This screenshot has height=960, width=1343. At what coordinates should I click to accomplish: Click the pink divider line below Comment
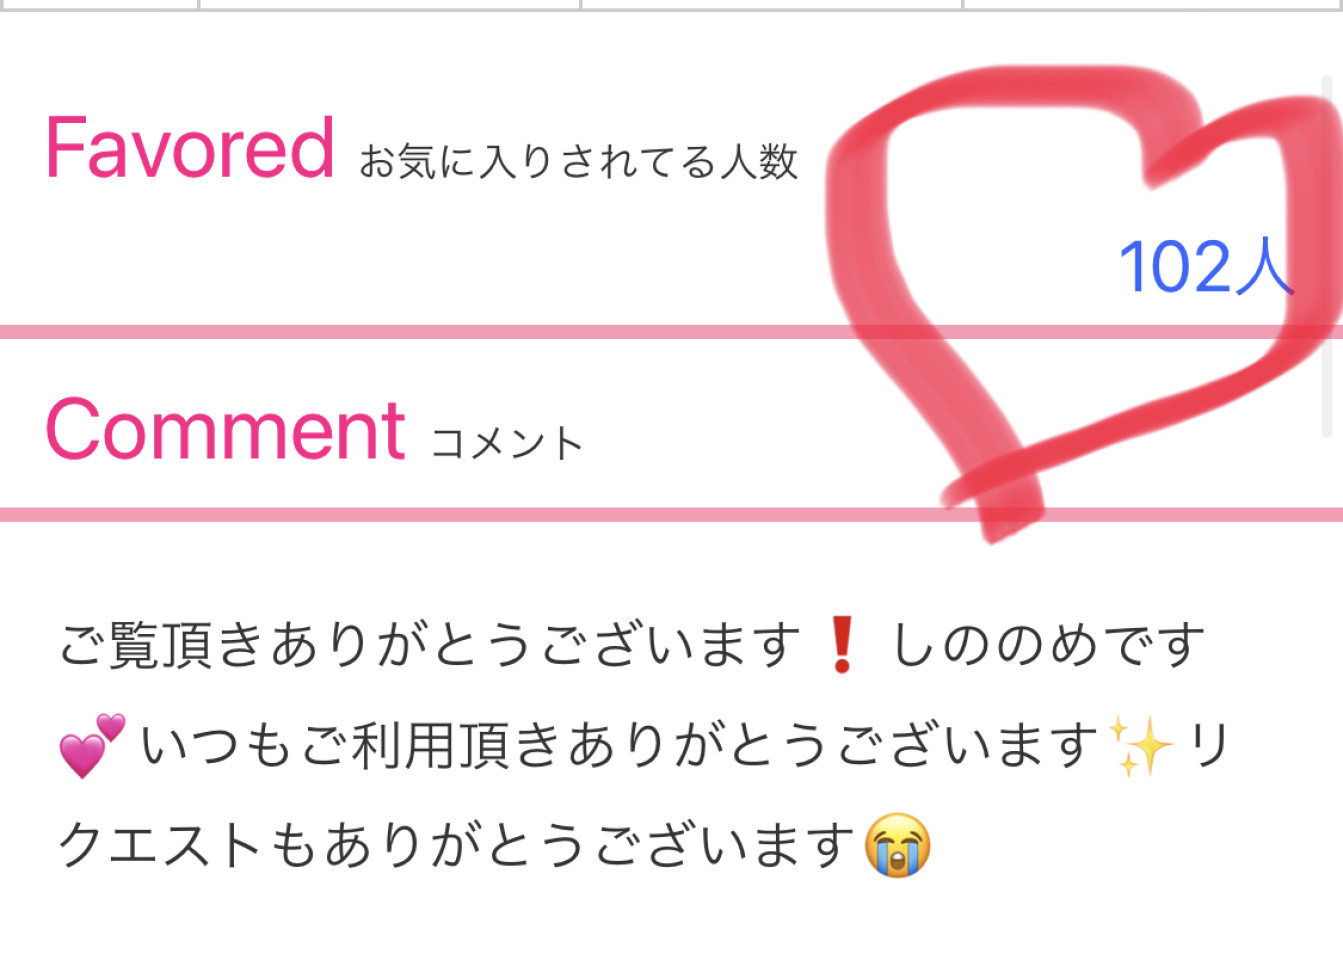click(x=671, y=515)
